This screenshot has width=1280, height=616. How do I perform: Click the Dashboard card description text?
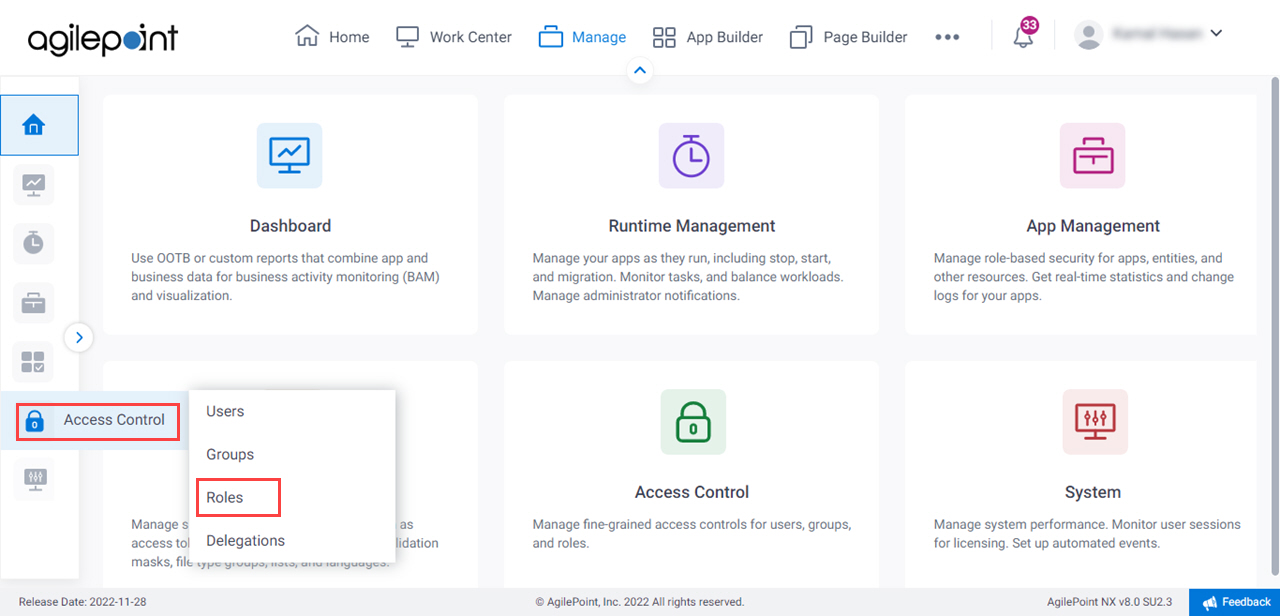pyautogui.click(x=286, y=277)
